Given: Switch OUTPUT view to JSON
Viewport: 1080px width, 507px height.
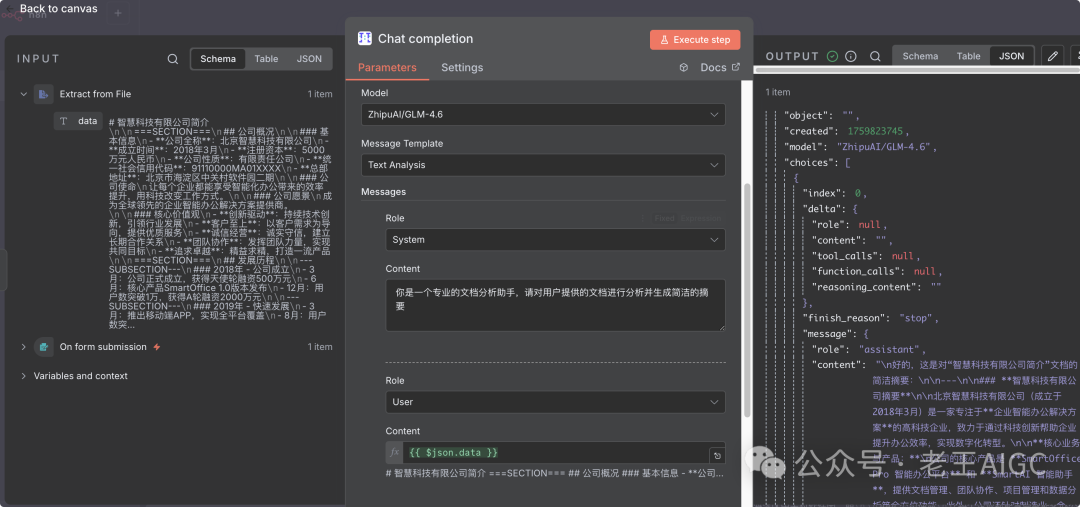Looking at the screenshot, I should tap(1012, 56).
